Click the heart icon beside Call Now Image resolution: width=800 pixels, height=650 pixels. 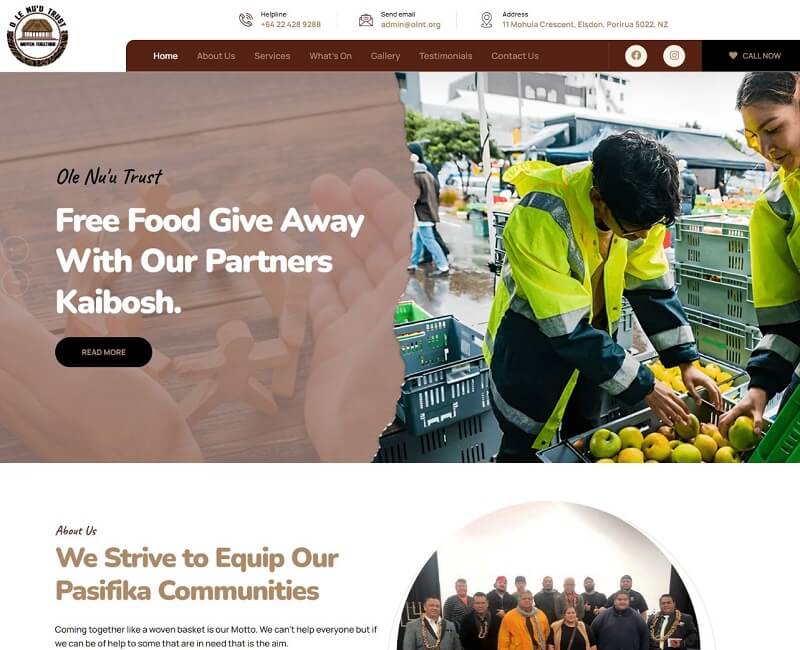(733, 56)
